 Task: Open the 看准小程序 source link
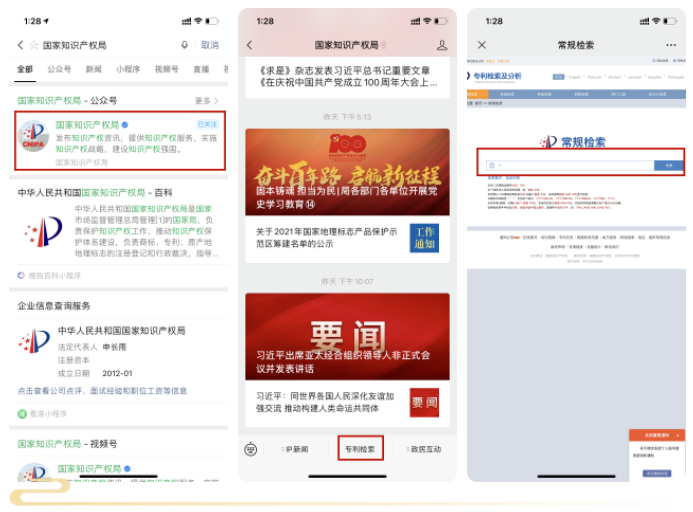click(42, 414)
